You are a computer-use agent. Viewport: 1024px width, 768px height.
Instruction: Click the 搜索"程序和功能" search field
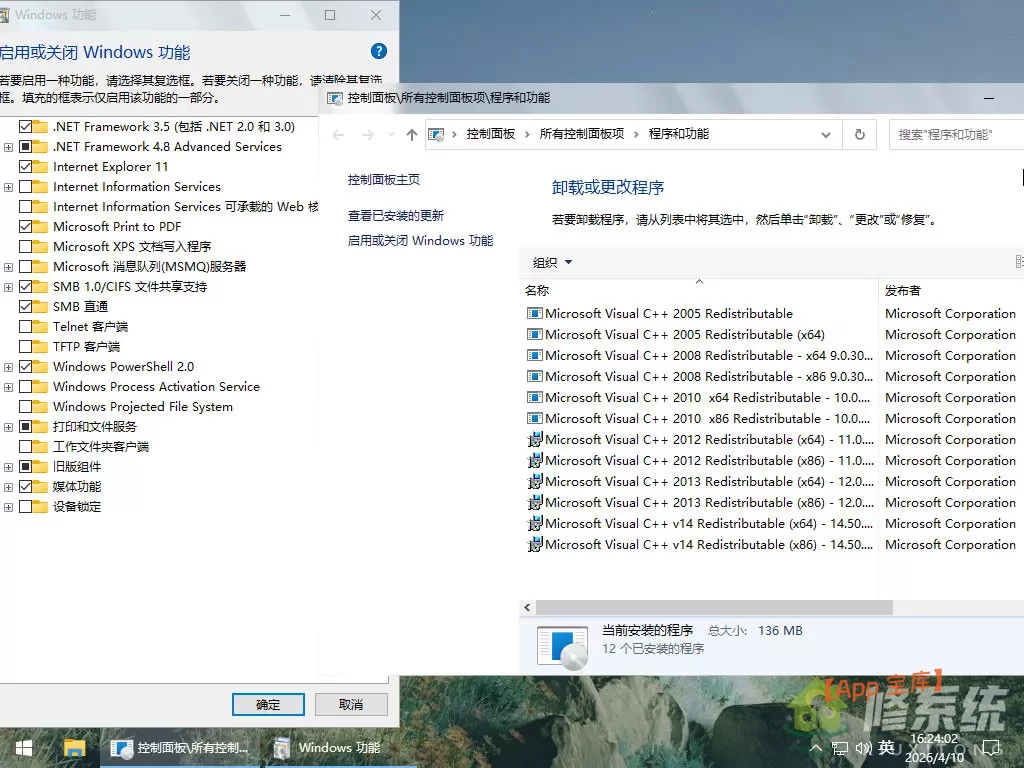point(955,134)
